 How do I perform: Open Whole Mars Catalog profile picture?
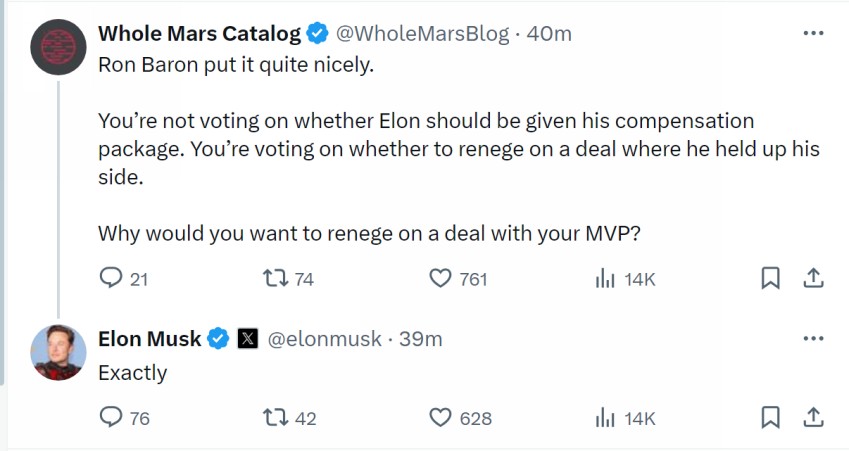pyautogui.click(x=59, y=47)
